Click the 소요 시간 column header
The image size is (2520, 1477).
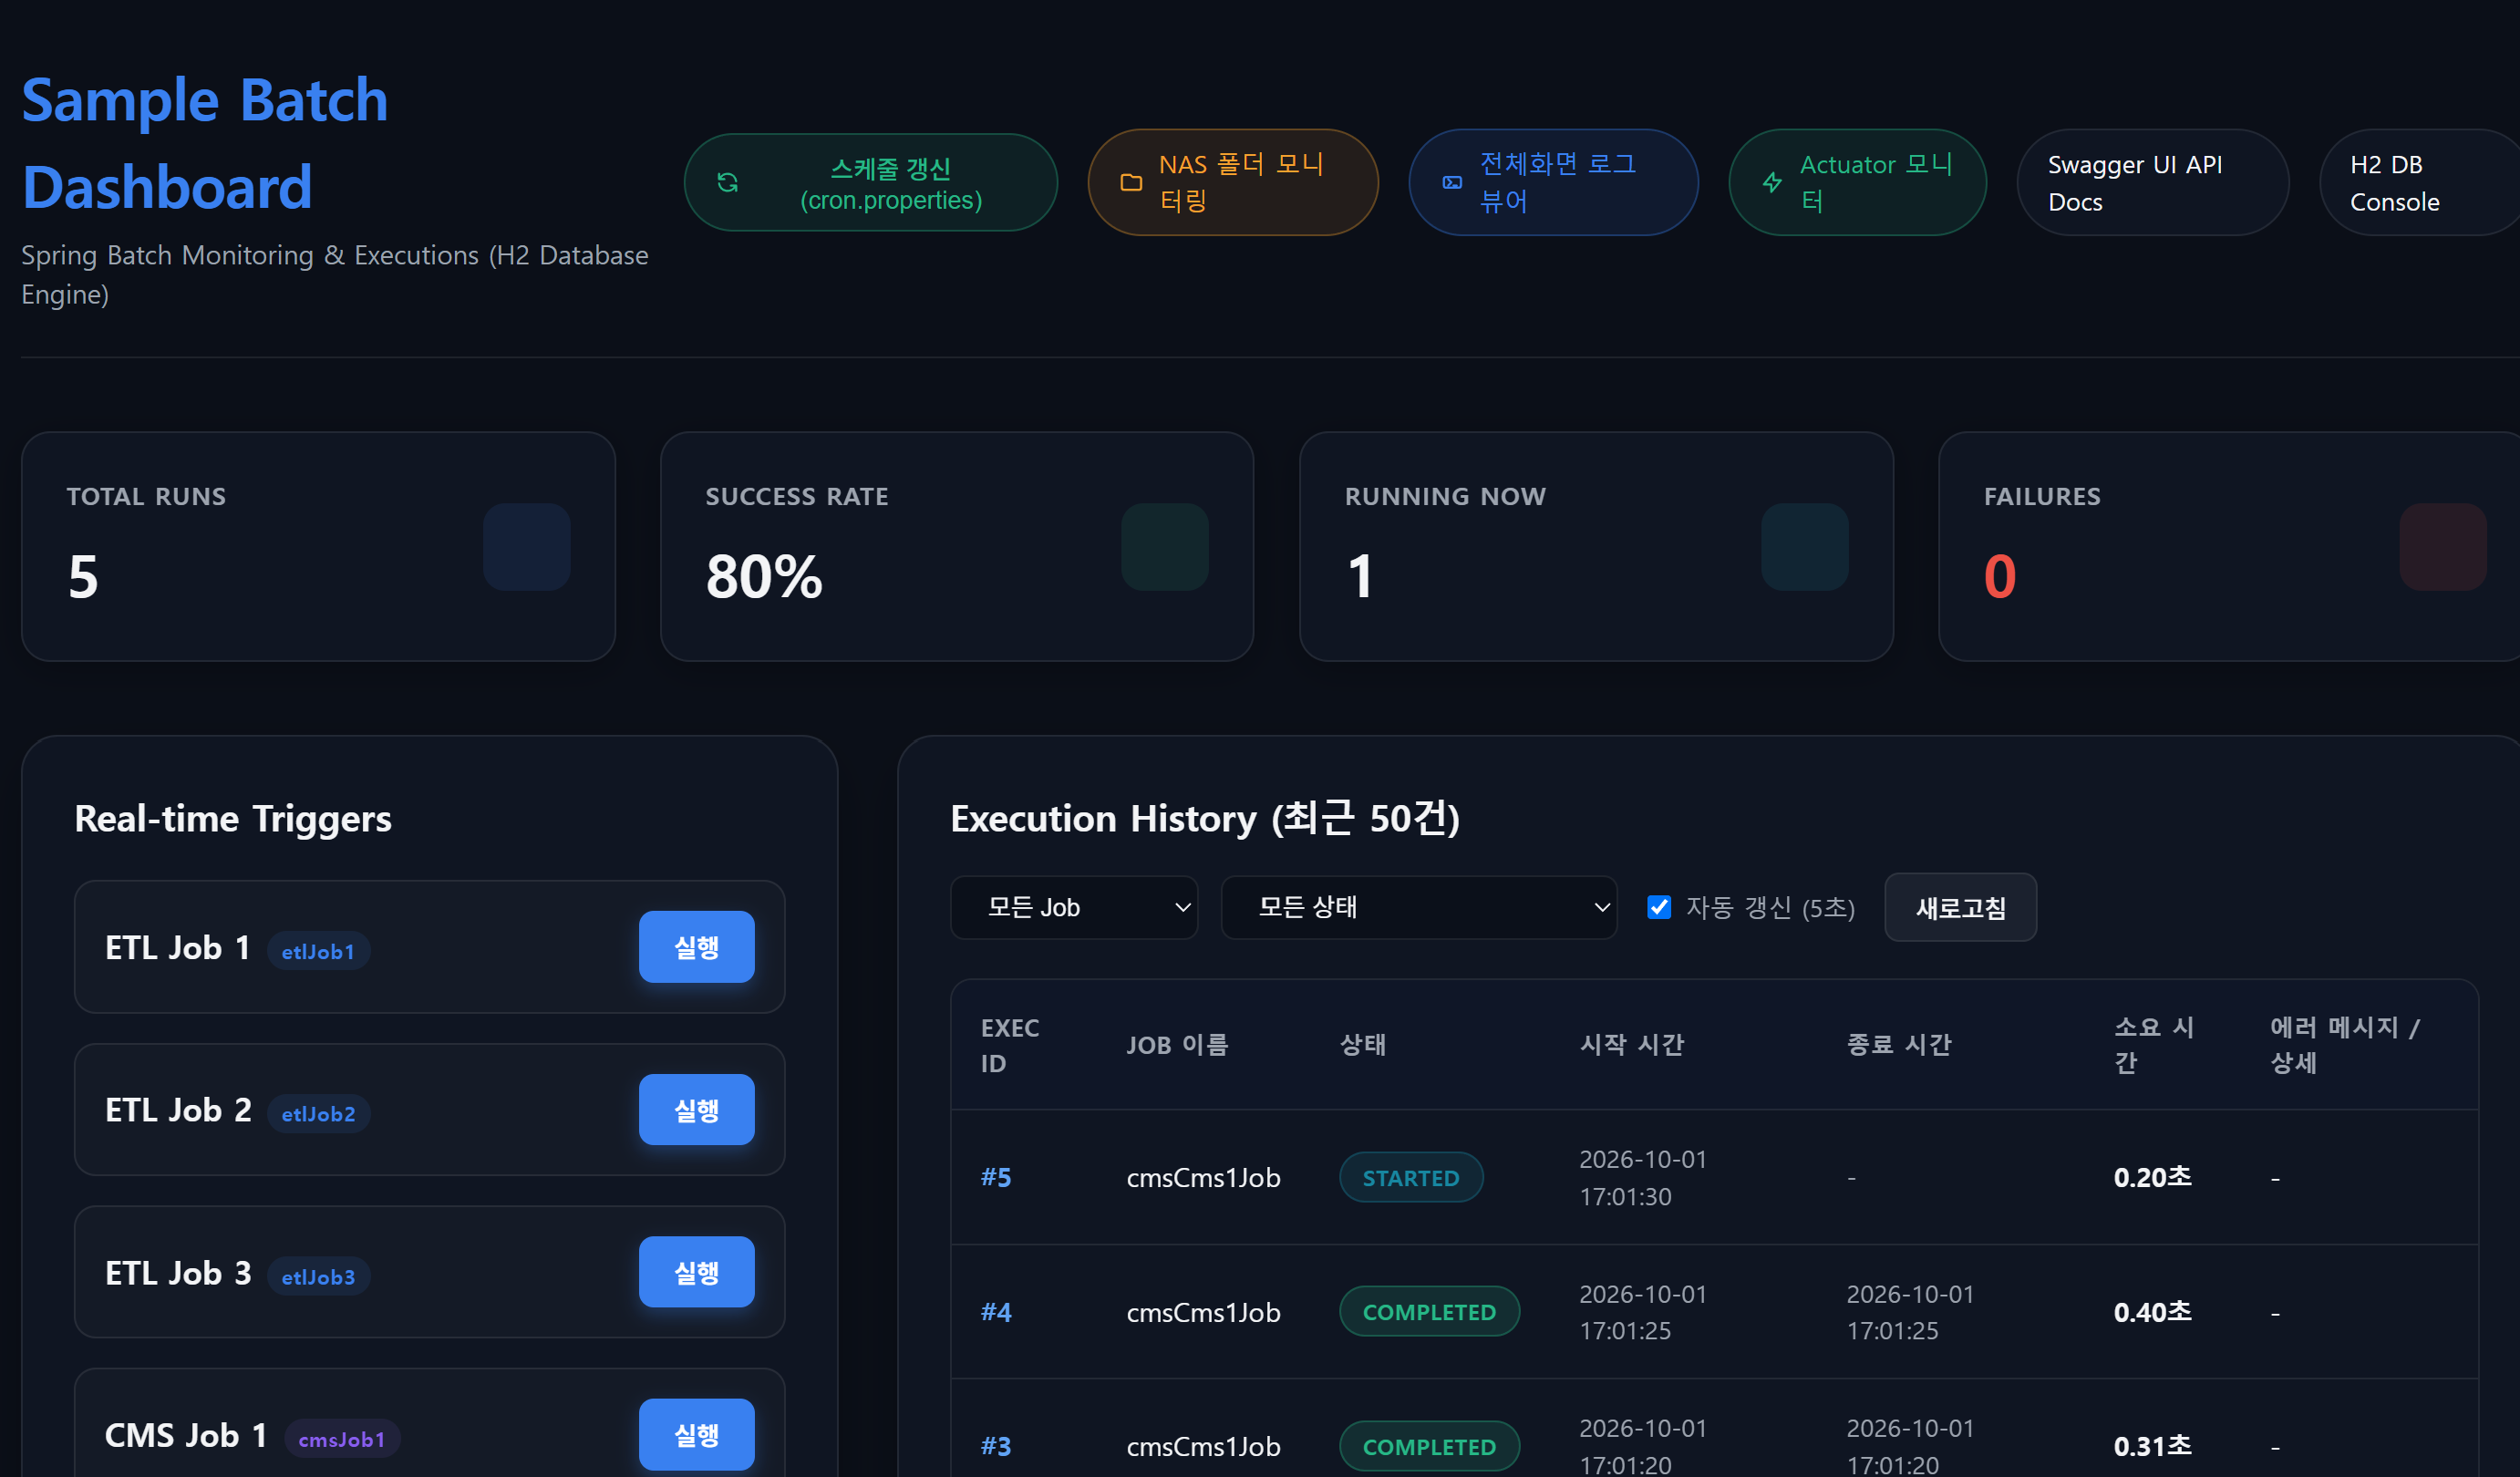click(2154, 1045)
